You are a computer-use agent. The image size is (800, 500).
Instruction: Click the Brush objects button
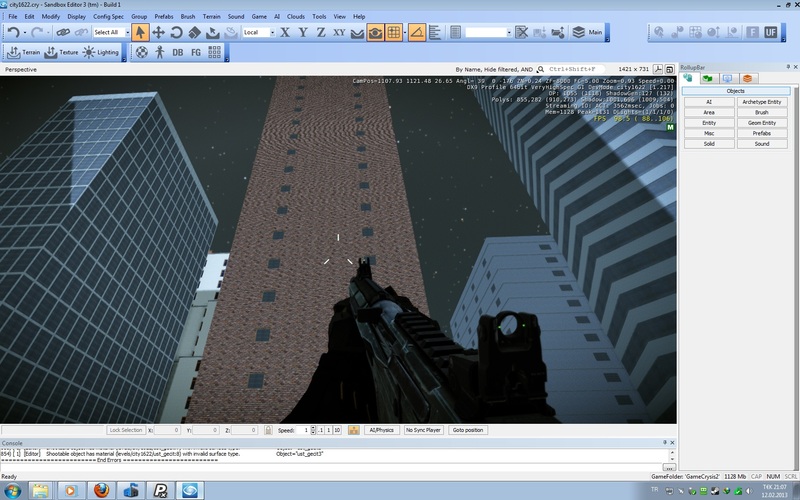pos(762,112)
